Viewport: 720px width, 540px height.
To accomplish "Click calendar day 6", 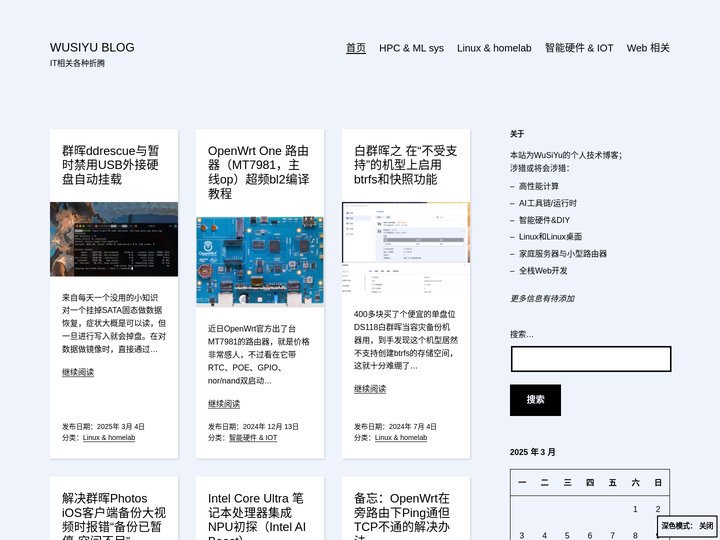I will tap(590, 535).
